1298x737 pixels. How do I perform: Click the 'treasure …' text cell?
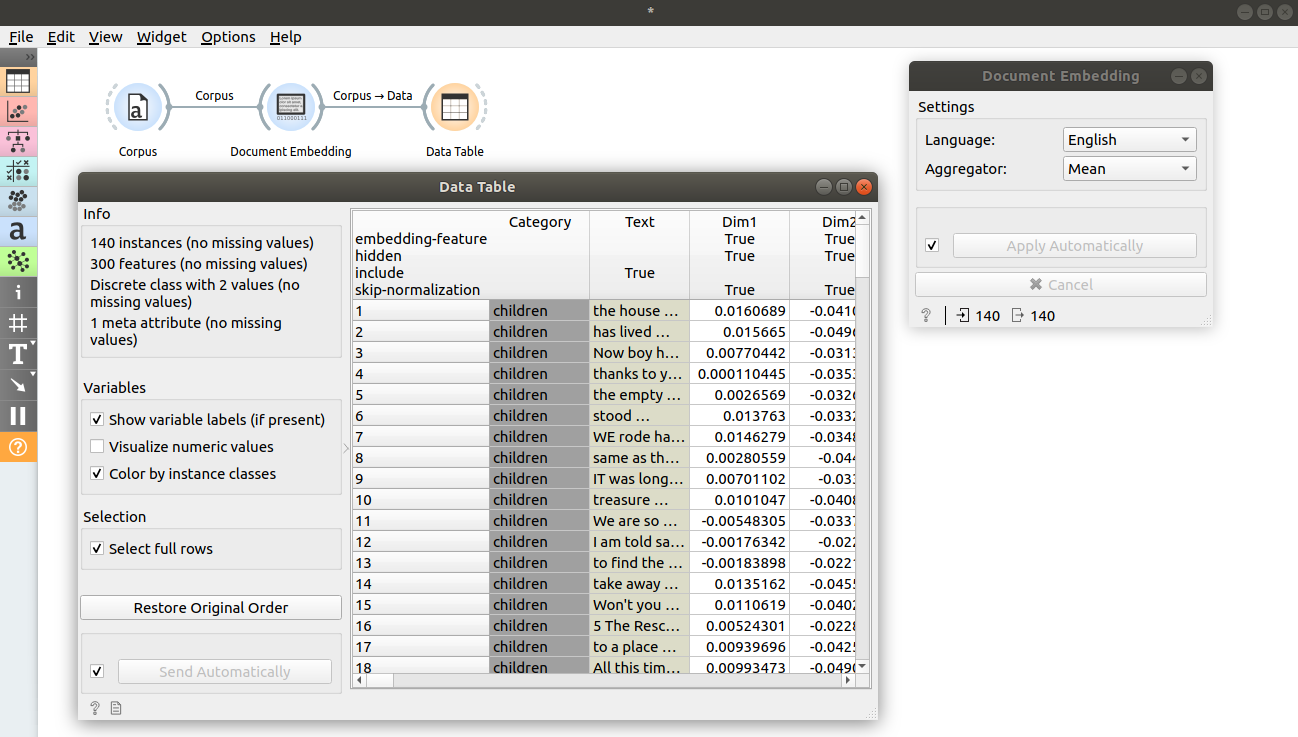coord(639,500)
